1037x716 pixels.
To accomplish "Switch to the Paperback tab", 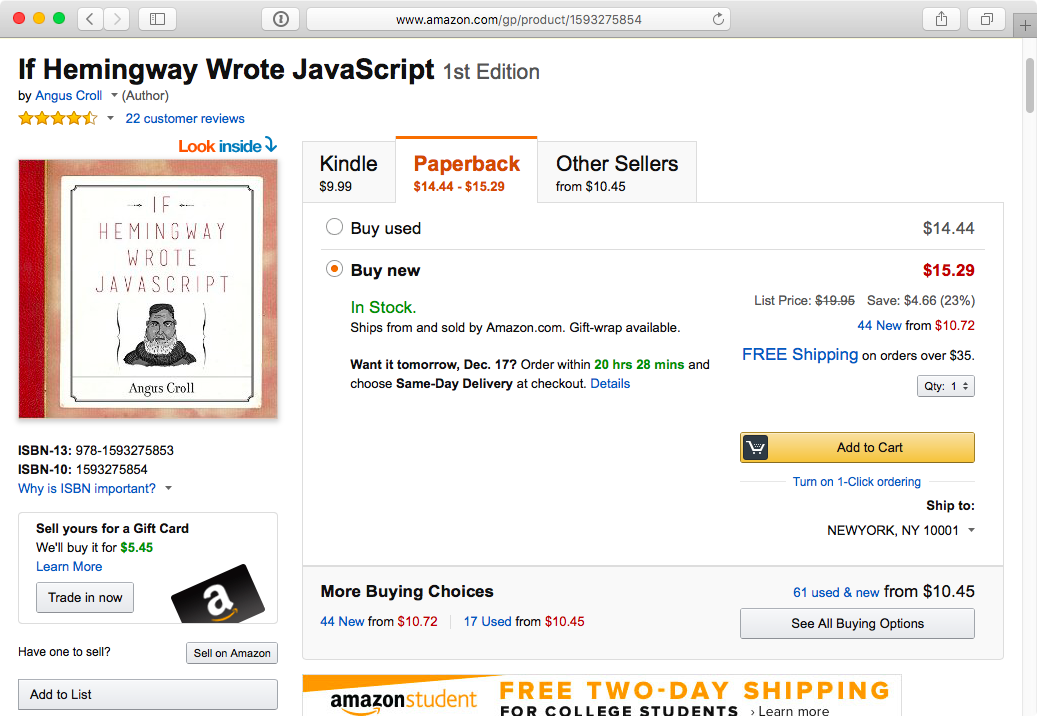I will coord(466,171).
